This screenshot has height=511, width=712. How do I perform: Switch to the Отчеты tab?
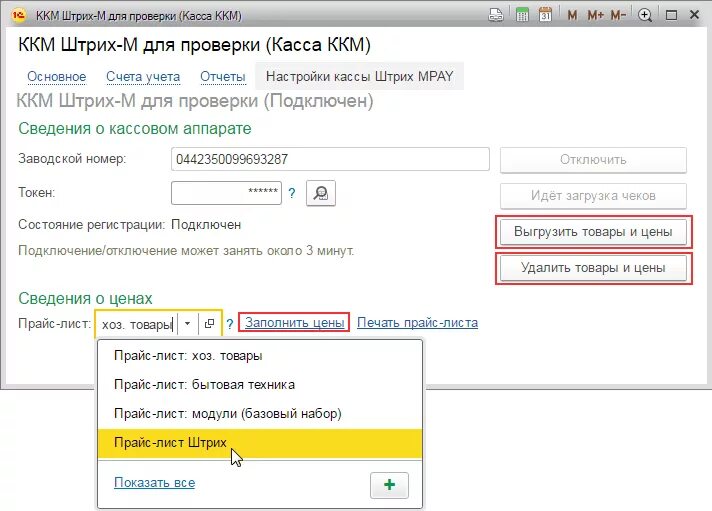pos(222,76)
